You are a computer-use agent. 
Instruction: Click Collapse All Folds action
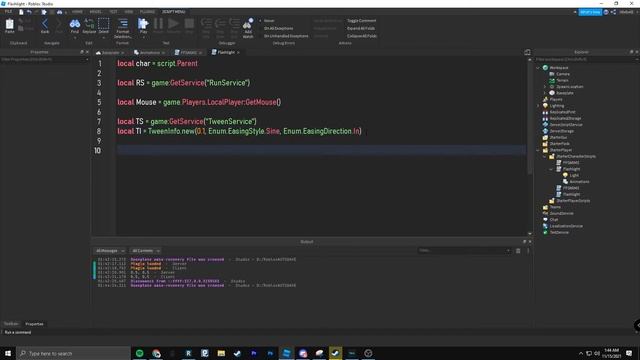pos(362,36)
